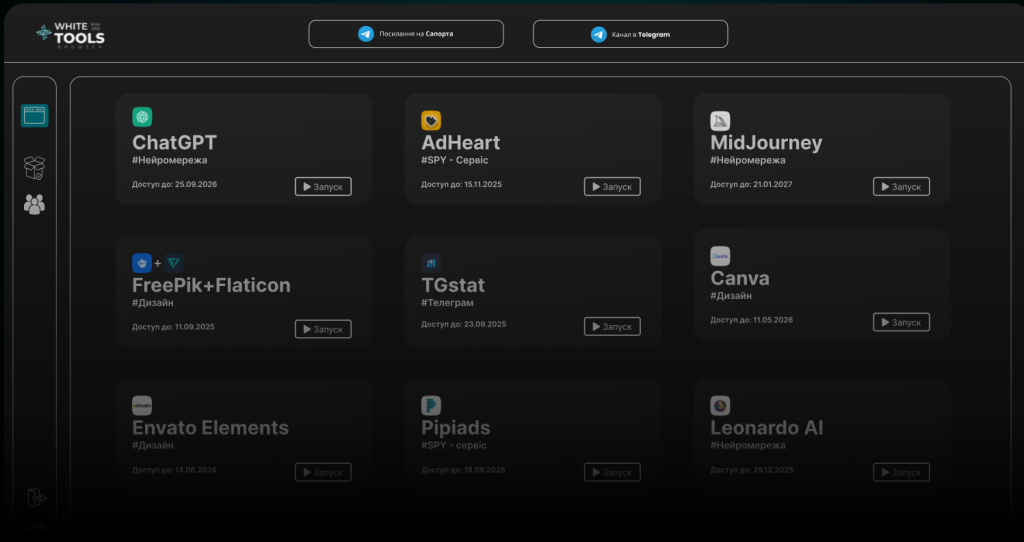Click the MidJourney app icon
This screenshot has height=542, width=1024.
coord(720,121)
